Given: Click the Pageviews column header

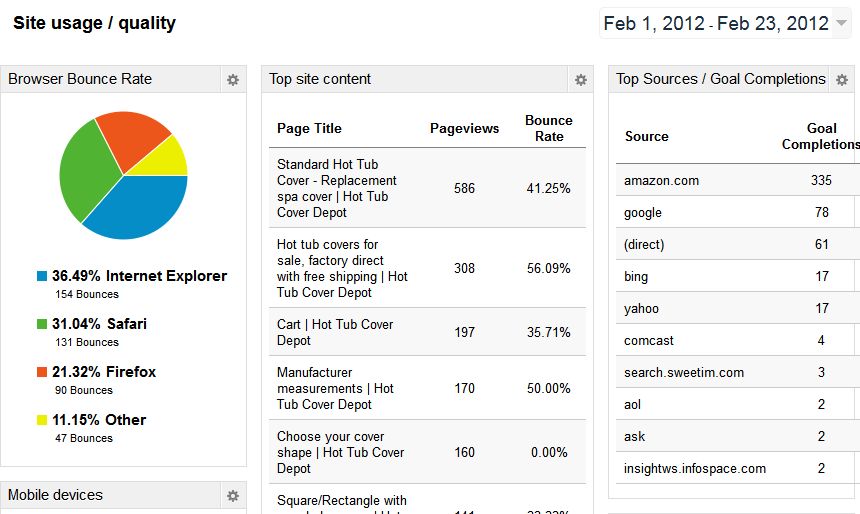Looking at the screenshot, I should [x=464, y=128].
